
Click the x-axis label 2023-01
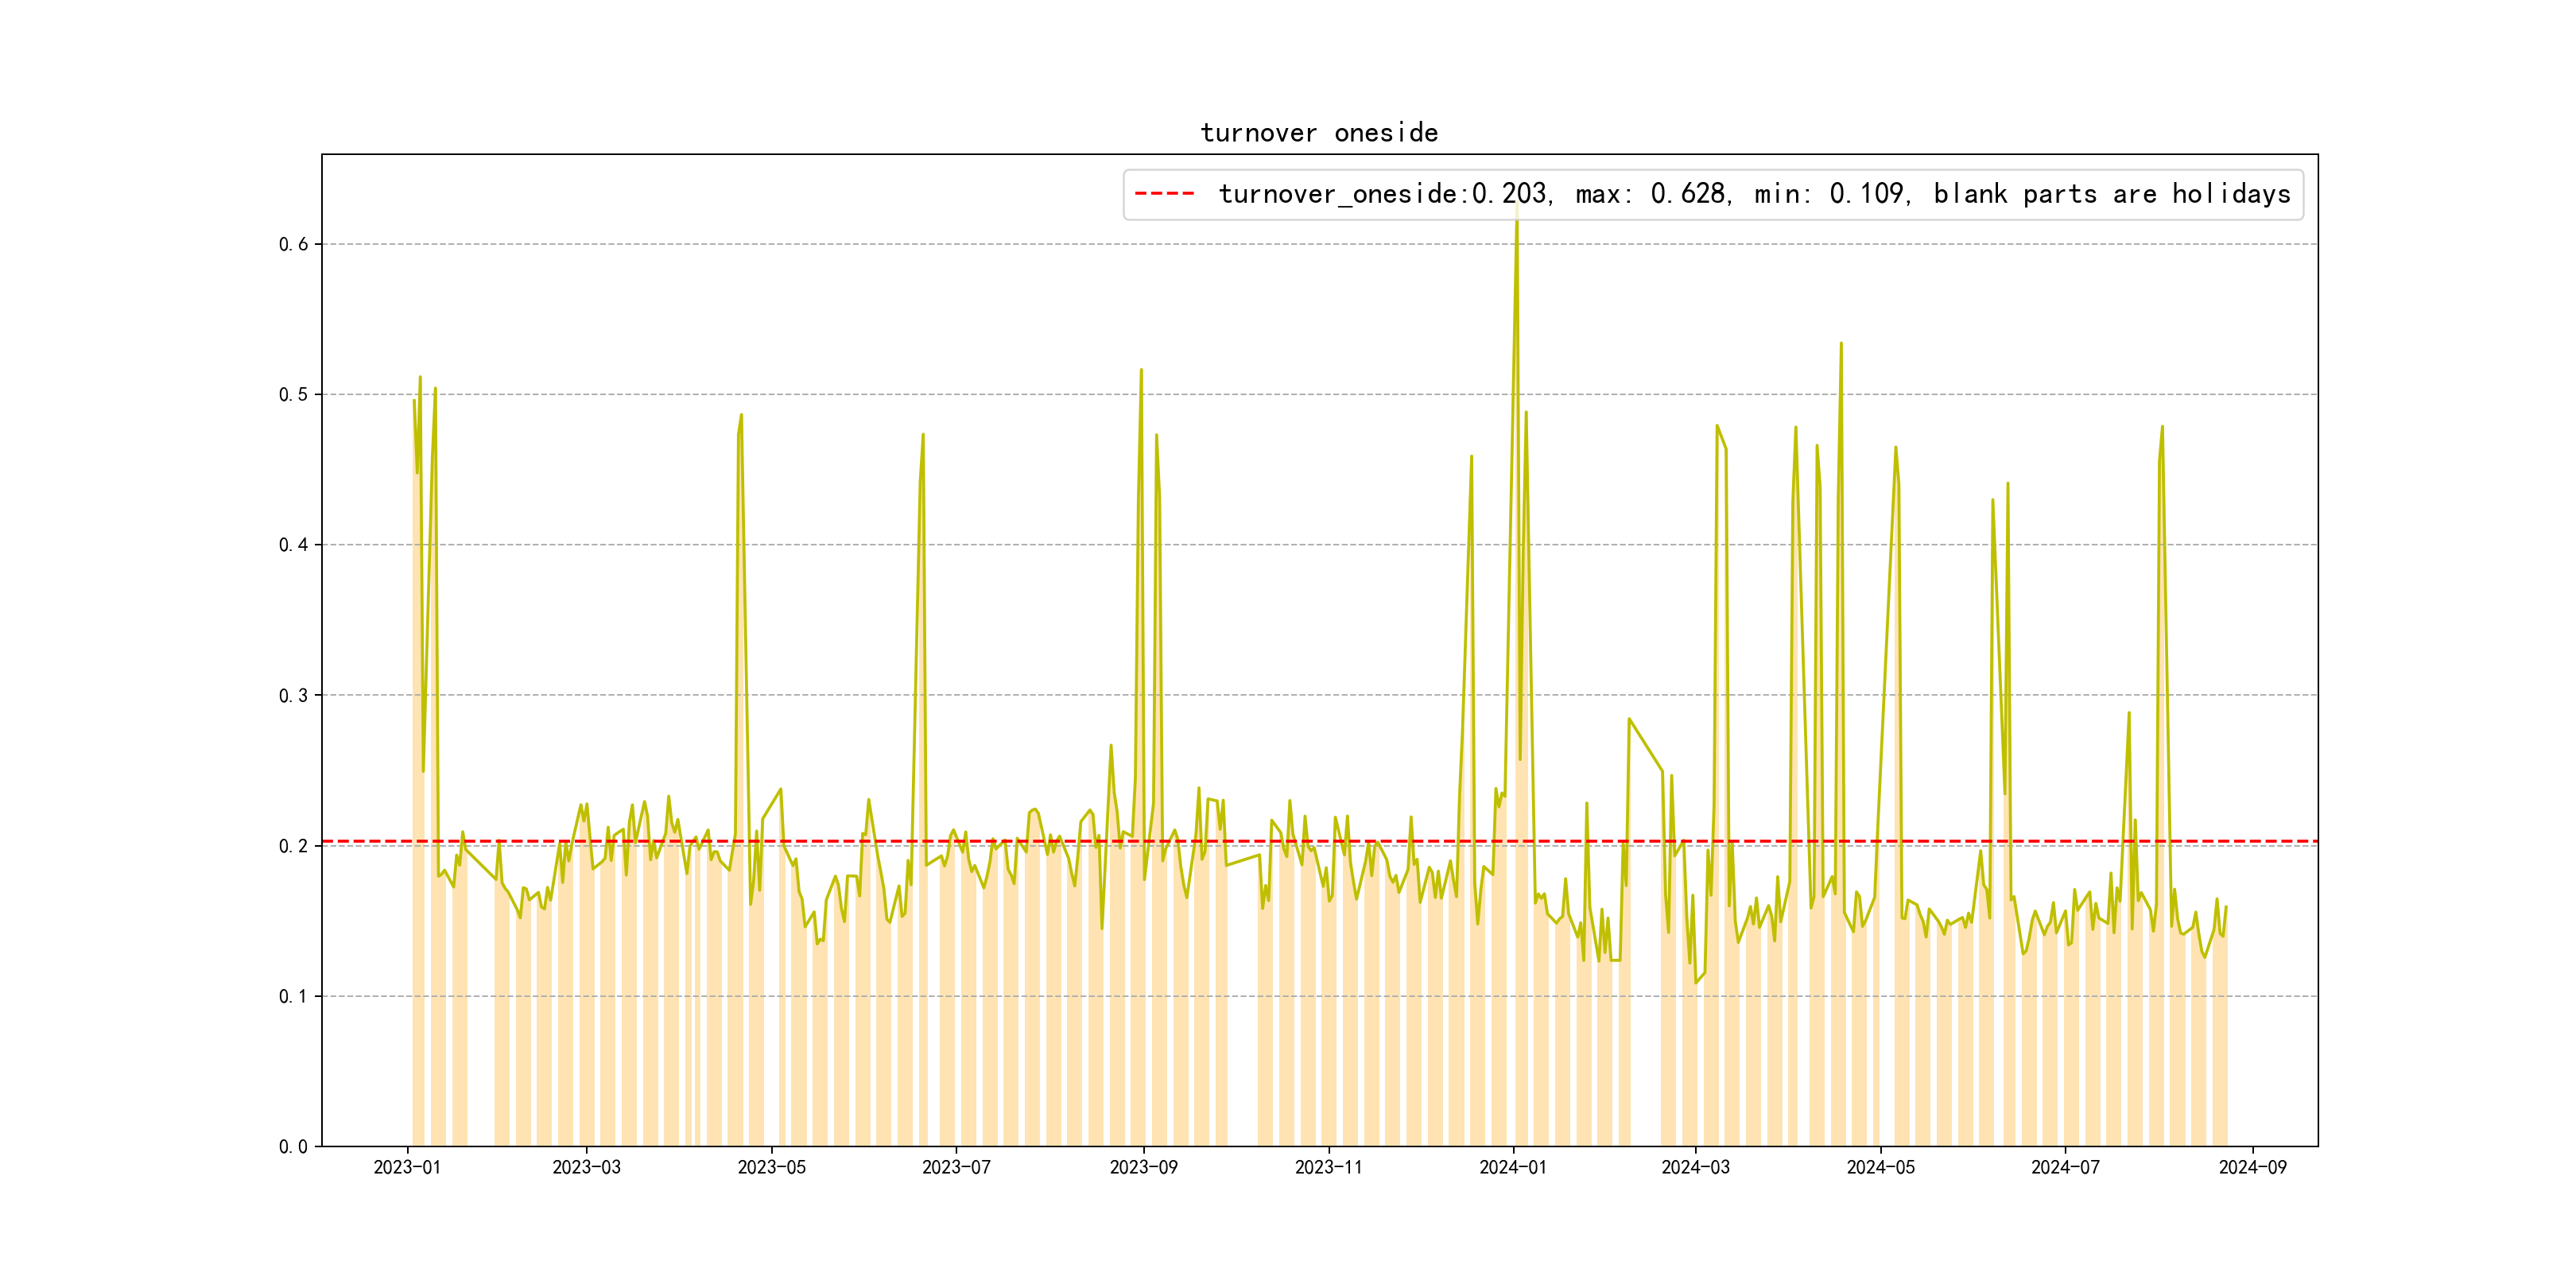(407, 1167)
